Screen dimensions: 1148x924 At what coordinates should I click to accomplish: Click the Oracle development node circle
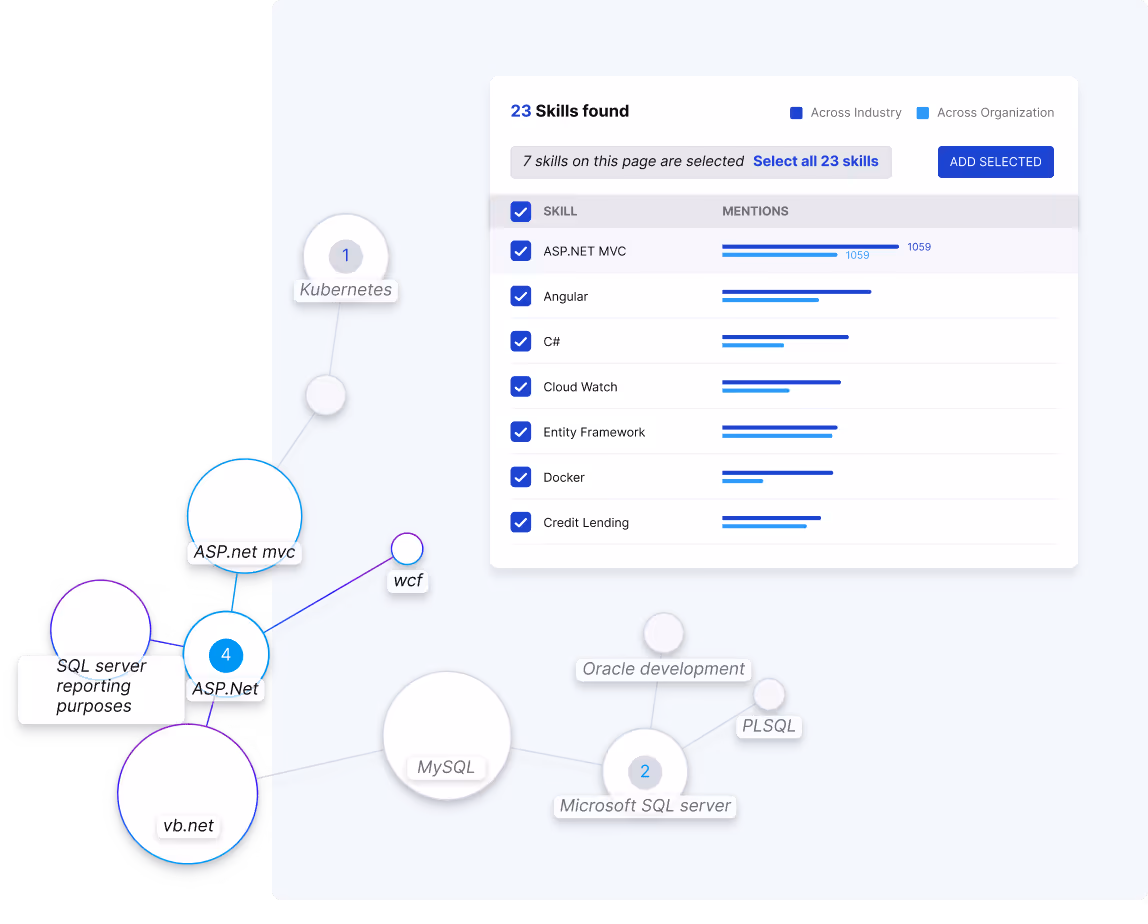click(663, 633)
